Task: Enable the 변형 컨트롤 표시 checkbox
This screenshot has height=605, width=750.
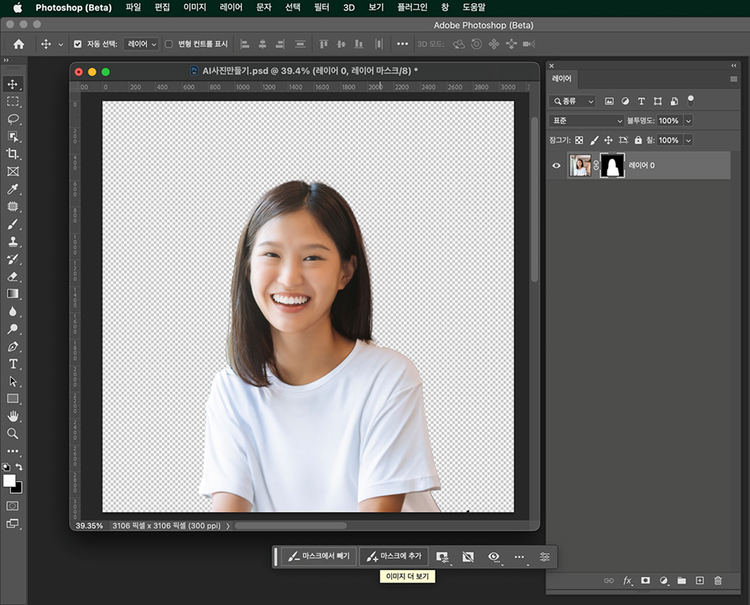Action: pos(168,44)
